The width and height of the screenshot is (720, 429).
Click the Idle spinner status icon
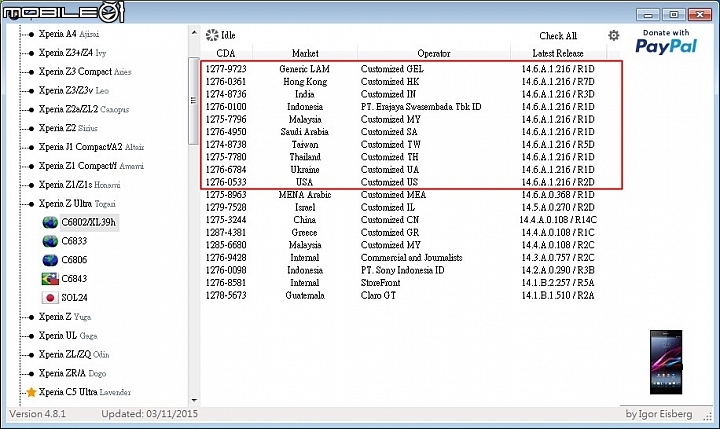pyautogui.click(x=212, y=35)
